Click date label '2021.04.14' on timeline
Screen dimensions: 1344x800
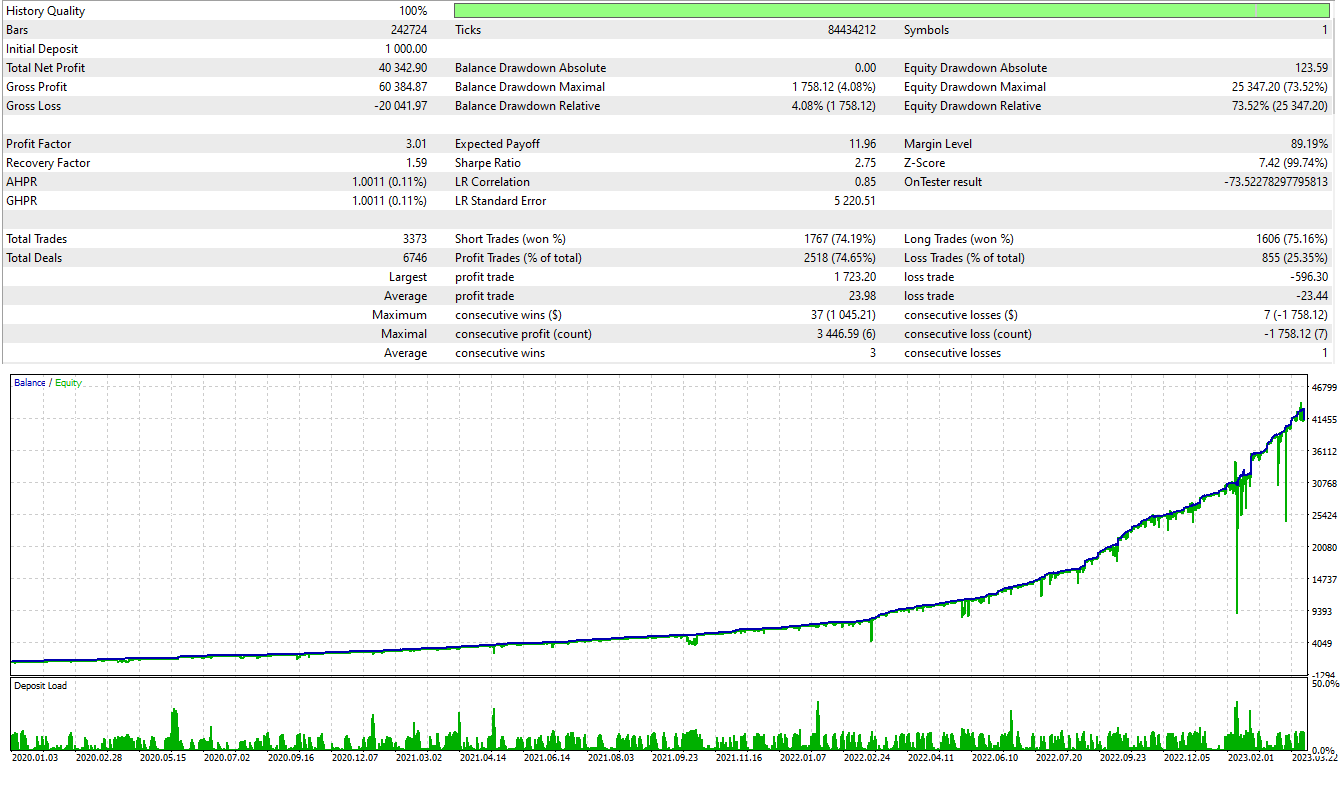click(x=484, y=758)
